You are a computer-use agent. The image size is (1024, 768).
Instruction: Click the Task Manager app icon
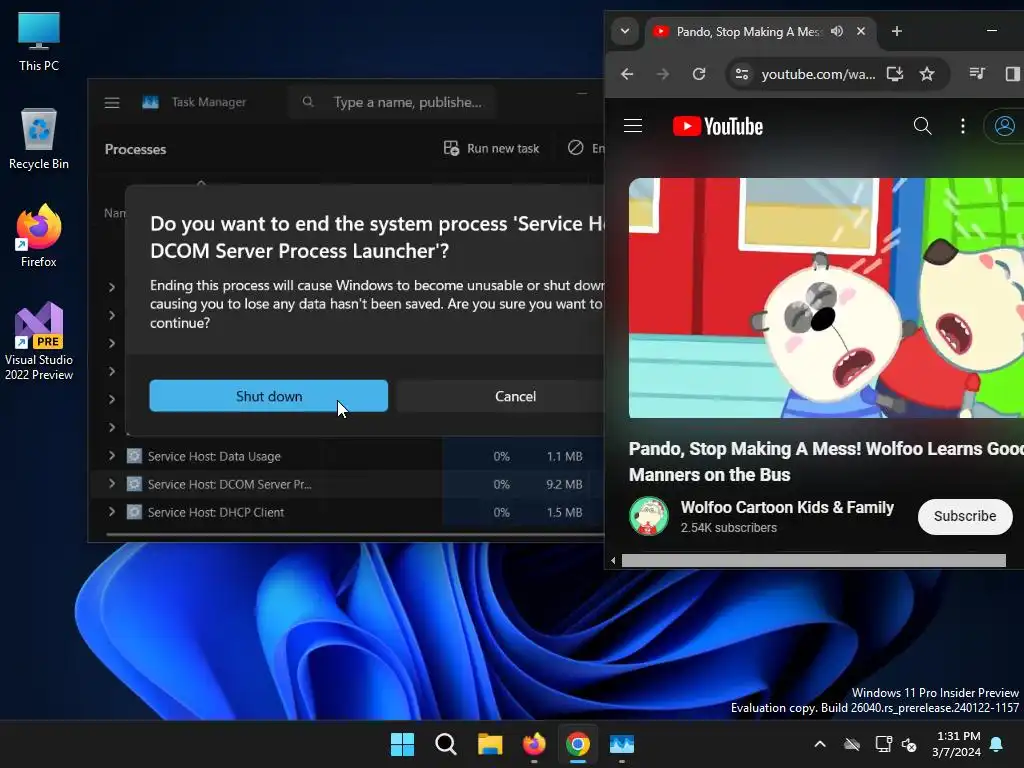(150, 103)
